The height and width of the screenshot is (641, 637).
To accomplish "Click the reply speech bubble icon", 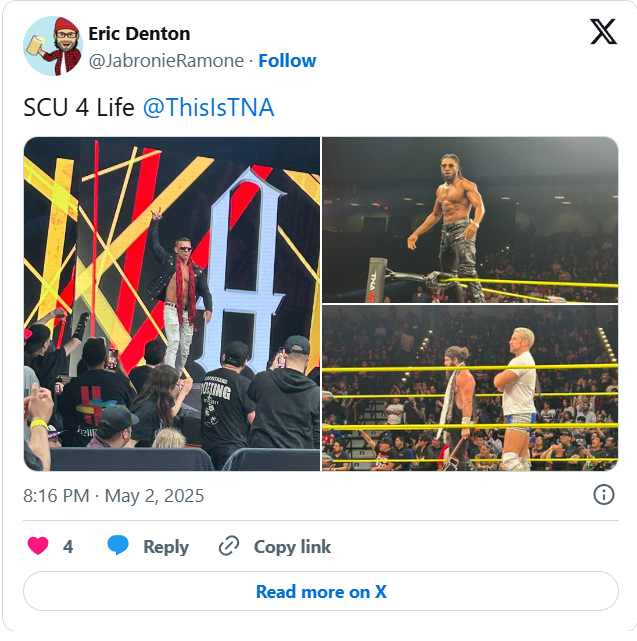I will [x=118, y=546].
